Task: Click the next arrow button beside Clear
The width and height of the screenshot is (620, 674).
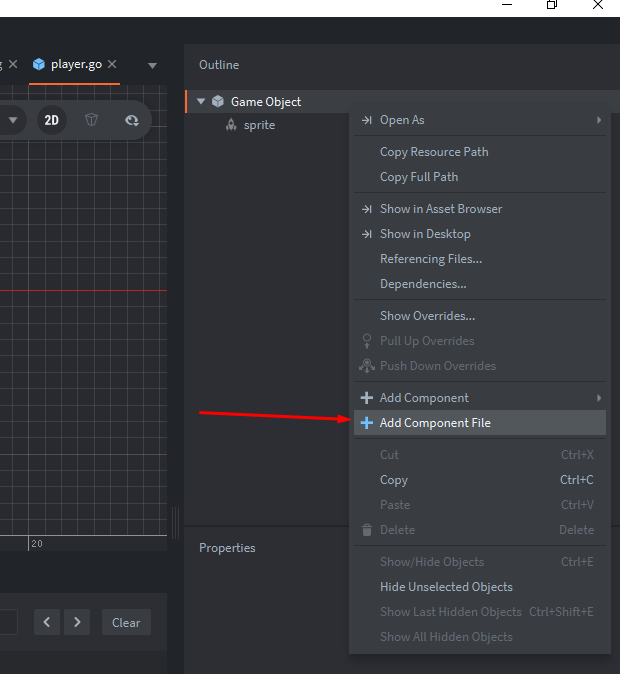Action: click(x=77, y=622)
